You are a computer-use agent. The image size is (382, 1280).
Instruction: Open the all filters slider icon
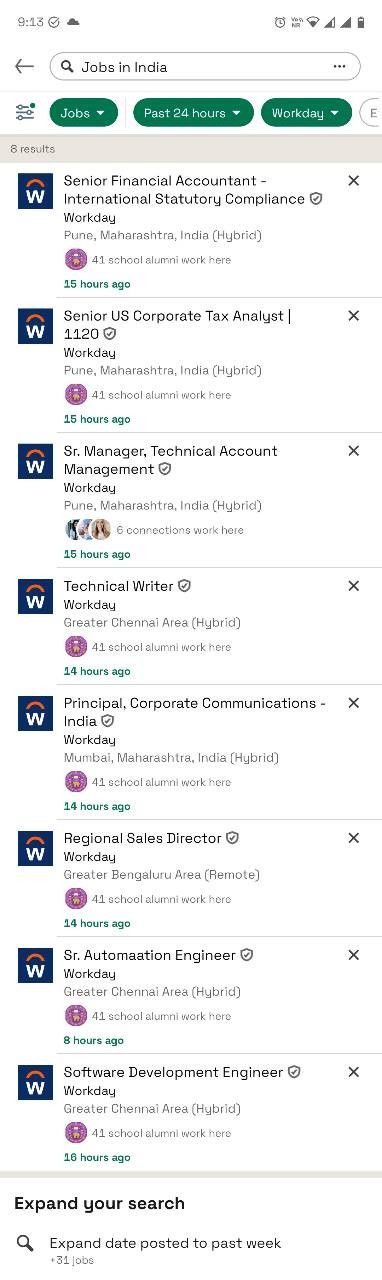24,113
